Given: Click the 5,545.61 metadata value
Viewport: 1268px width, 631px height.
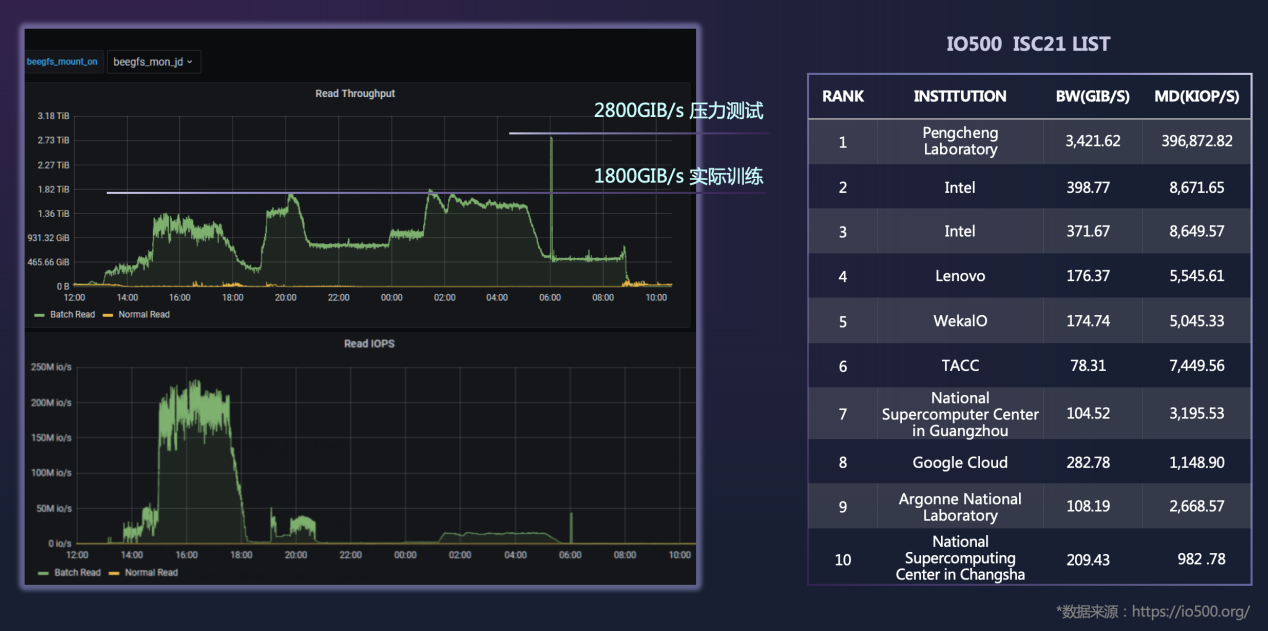Looking at the screenshot, I should pos(1197,276).
